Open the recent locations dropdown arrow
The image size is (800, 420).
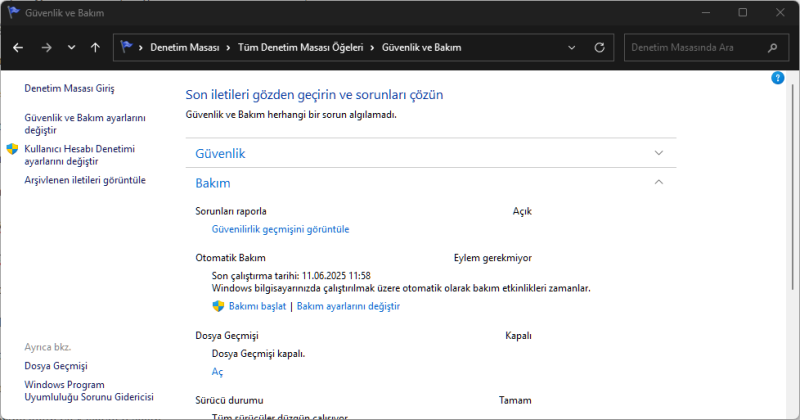point(71,47)
